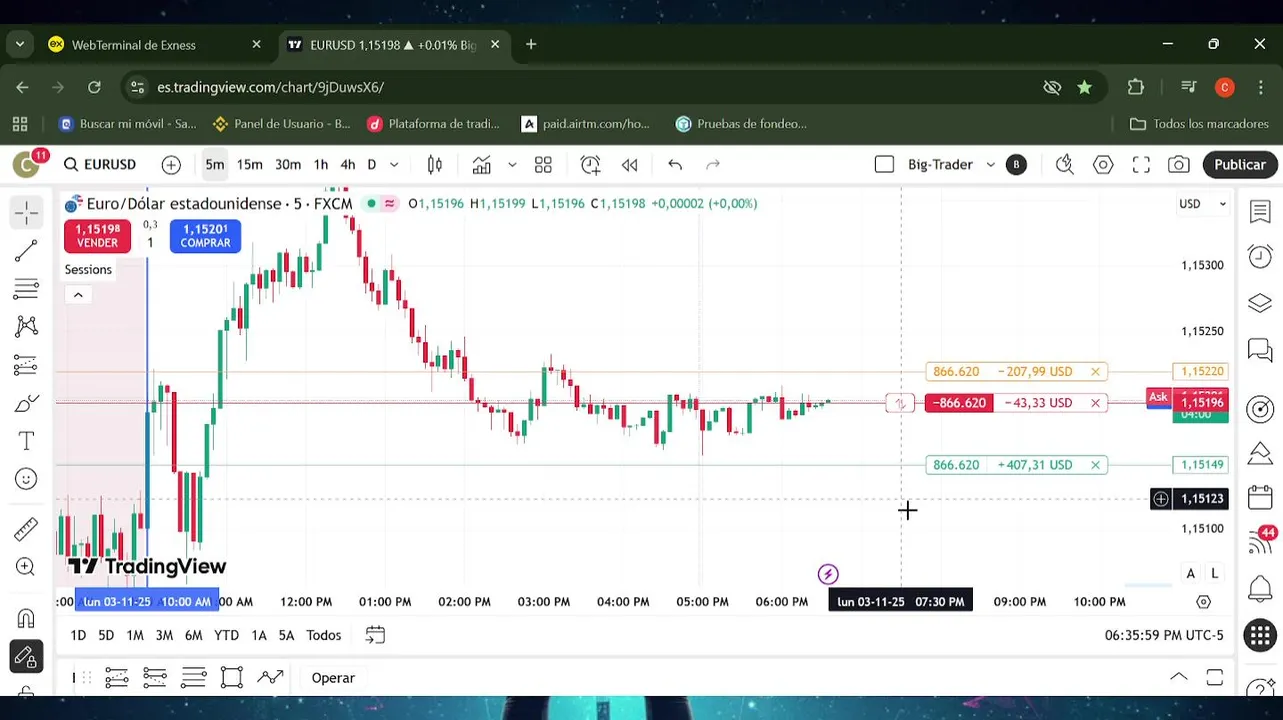This screenshot has width=1283, height=720.
Task: Select the 1D date range
Action: 78,635
